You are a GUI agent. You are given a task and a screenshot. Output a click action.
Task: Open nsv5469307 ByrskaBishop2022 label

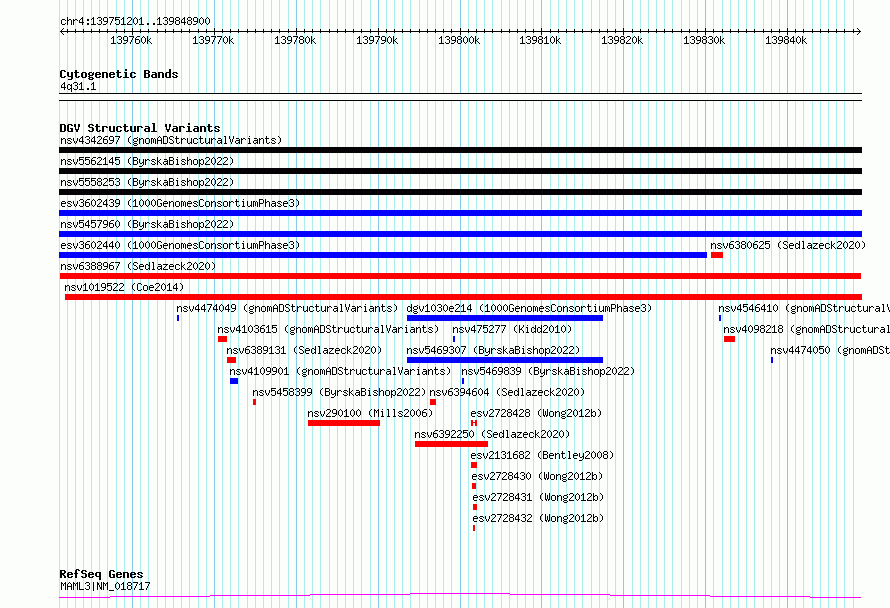(493, 350)
